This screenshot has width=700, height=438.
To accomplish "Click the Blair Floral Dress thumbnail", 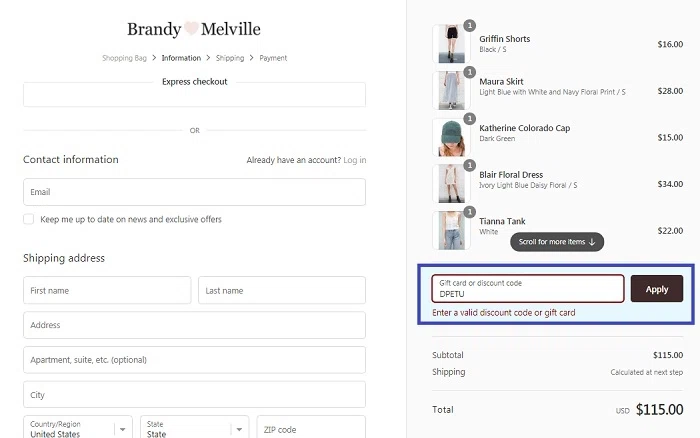I will click(449, 184).
